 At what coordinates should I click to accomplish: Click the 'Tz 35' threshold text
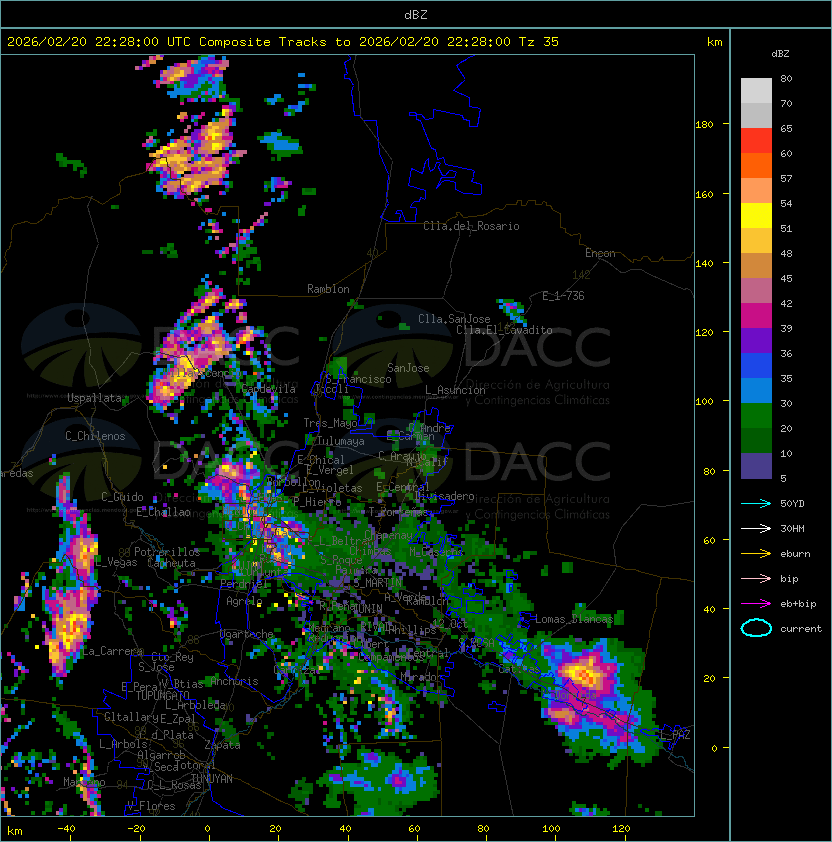point(539,41)
